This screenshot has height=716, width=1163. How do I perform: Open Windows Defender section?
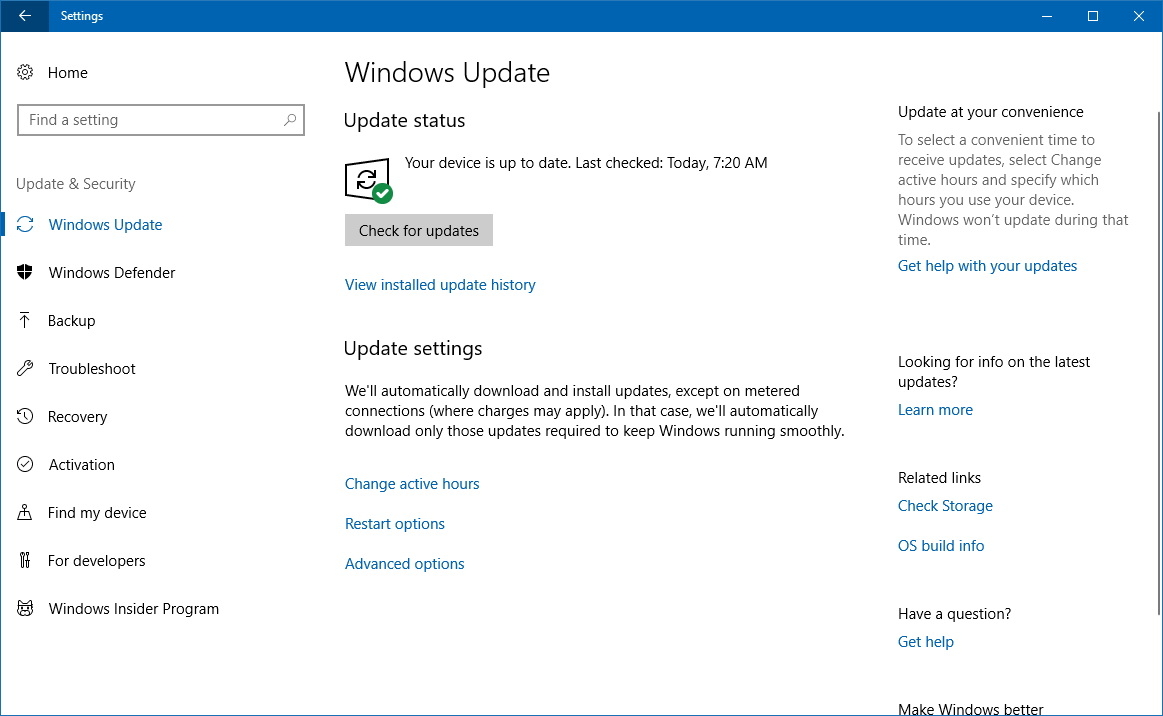(x=112, y=273)
